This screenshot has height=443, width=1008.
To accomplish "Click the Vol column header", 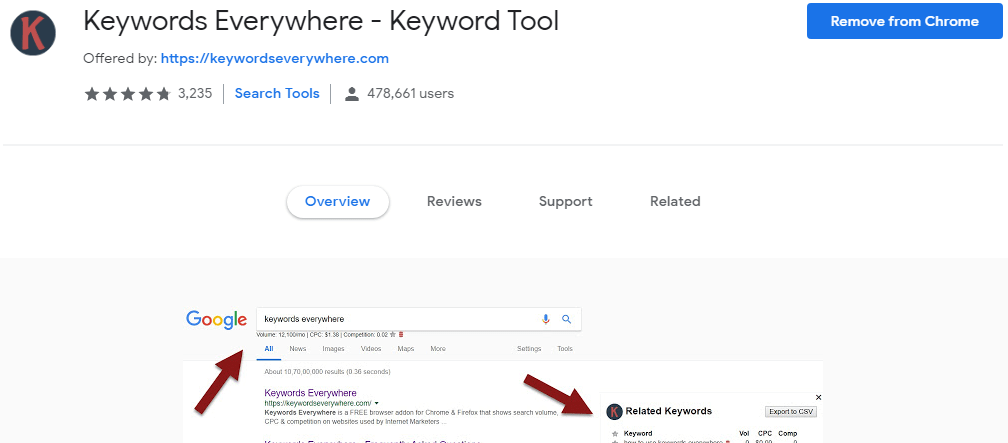I will 746,434.
